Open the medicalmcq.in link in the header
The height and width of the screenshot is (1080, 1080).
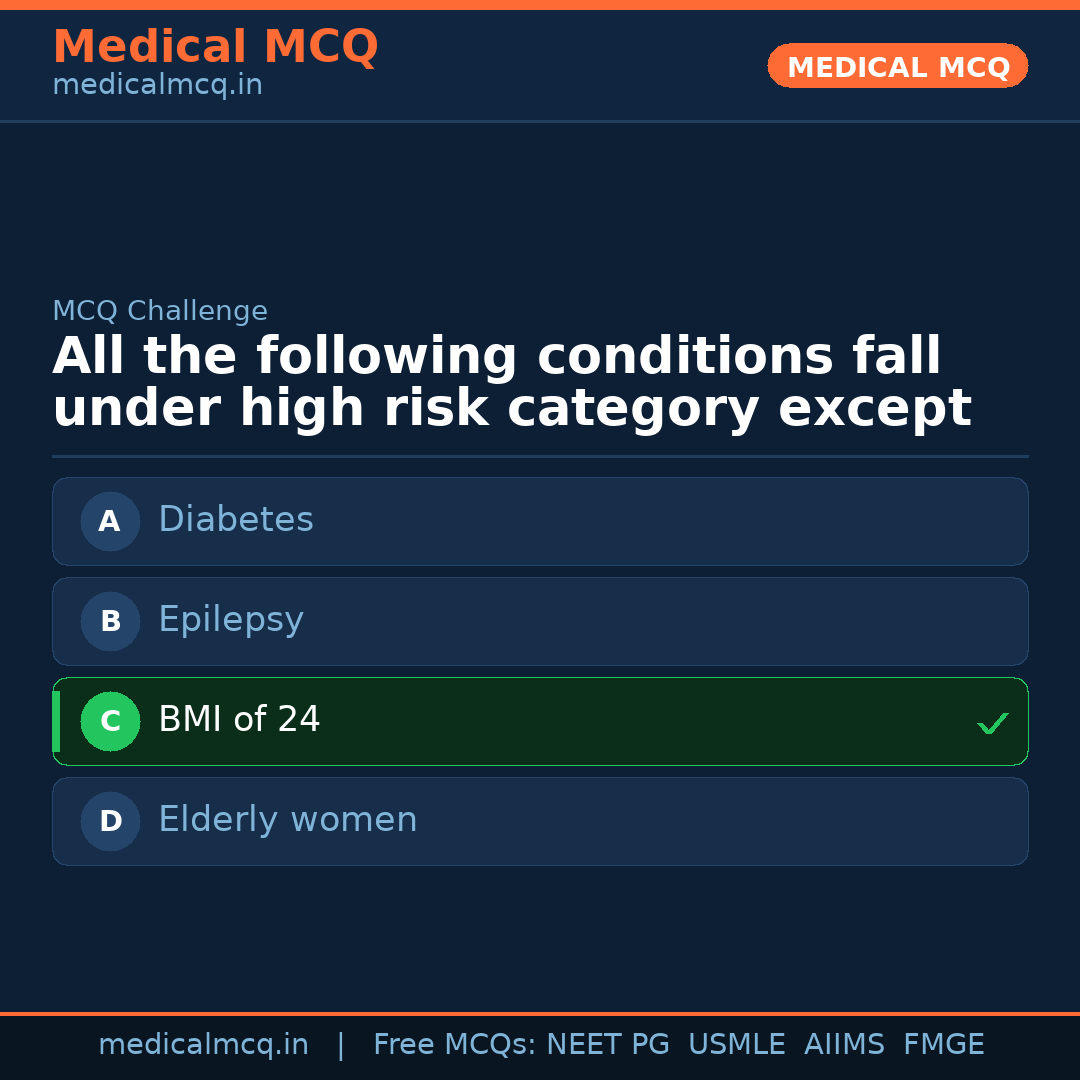pos(157,84)
